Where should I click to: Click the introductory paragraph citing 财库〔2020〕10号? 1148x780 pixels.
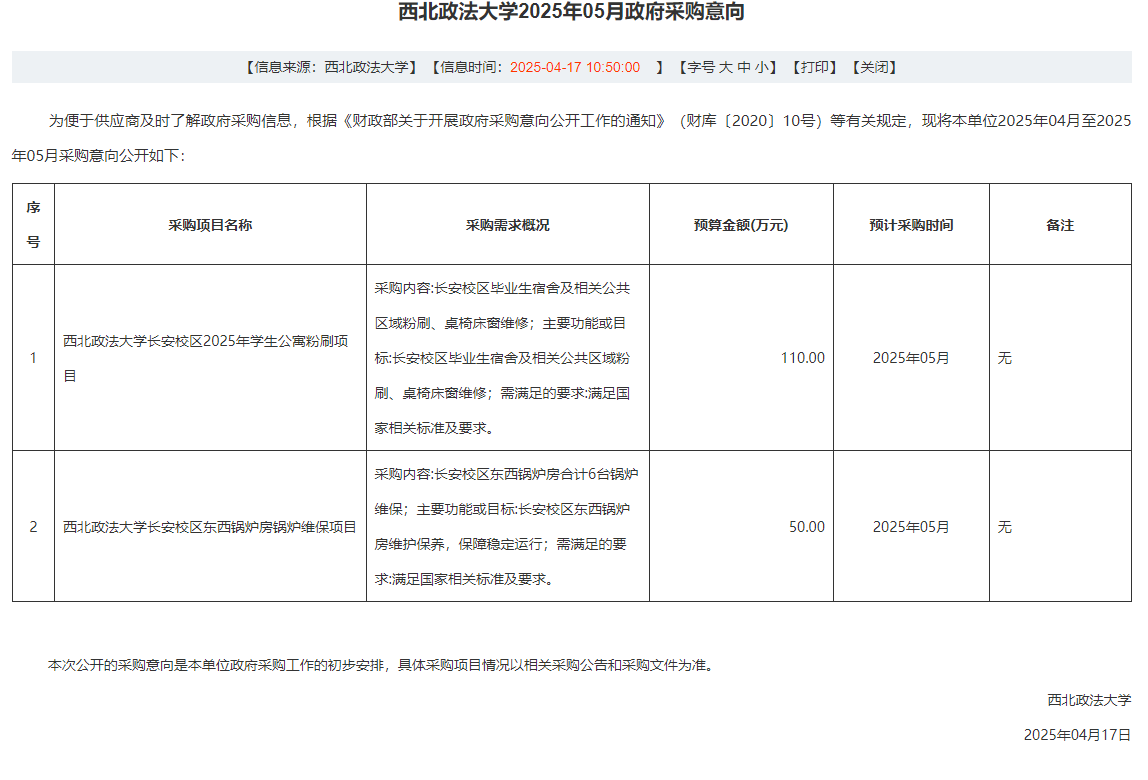tap(572, 138)
